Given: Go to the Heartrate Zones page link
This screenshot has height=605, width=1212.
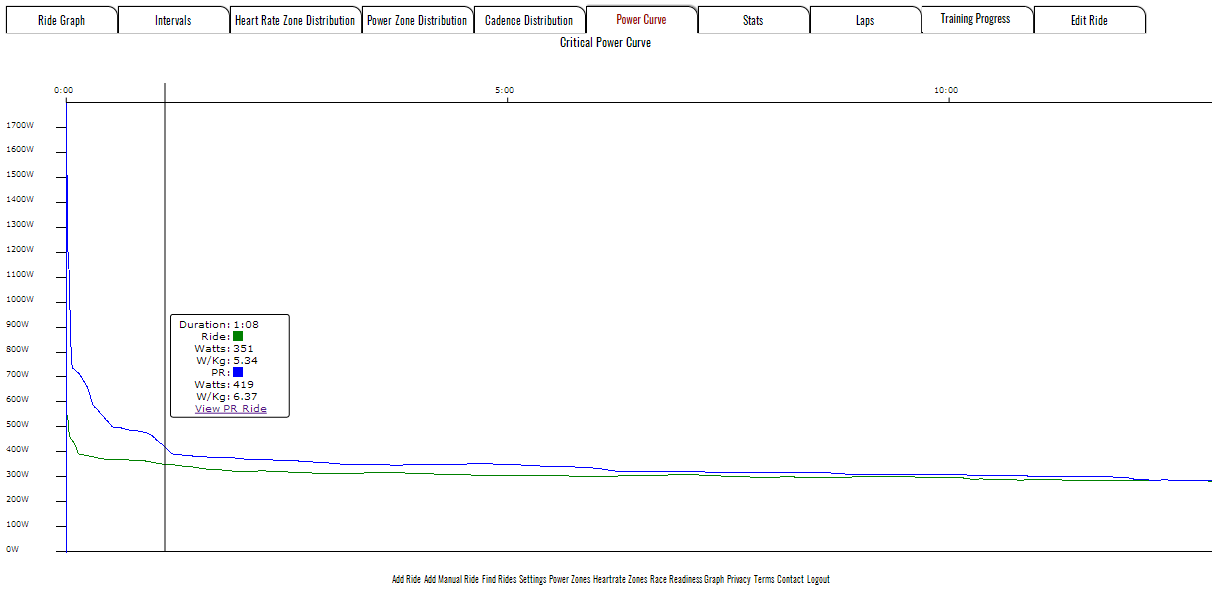Looking at the screenshot, I should click(620, 580).
